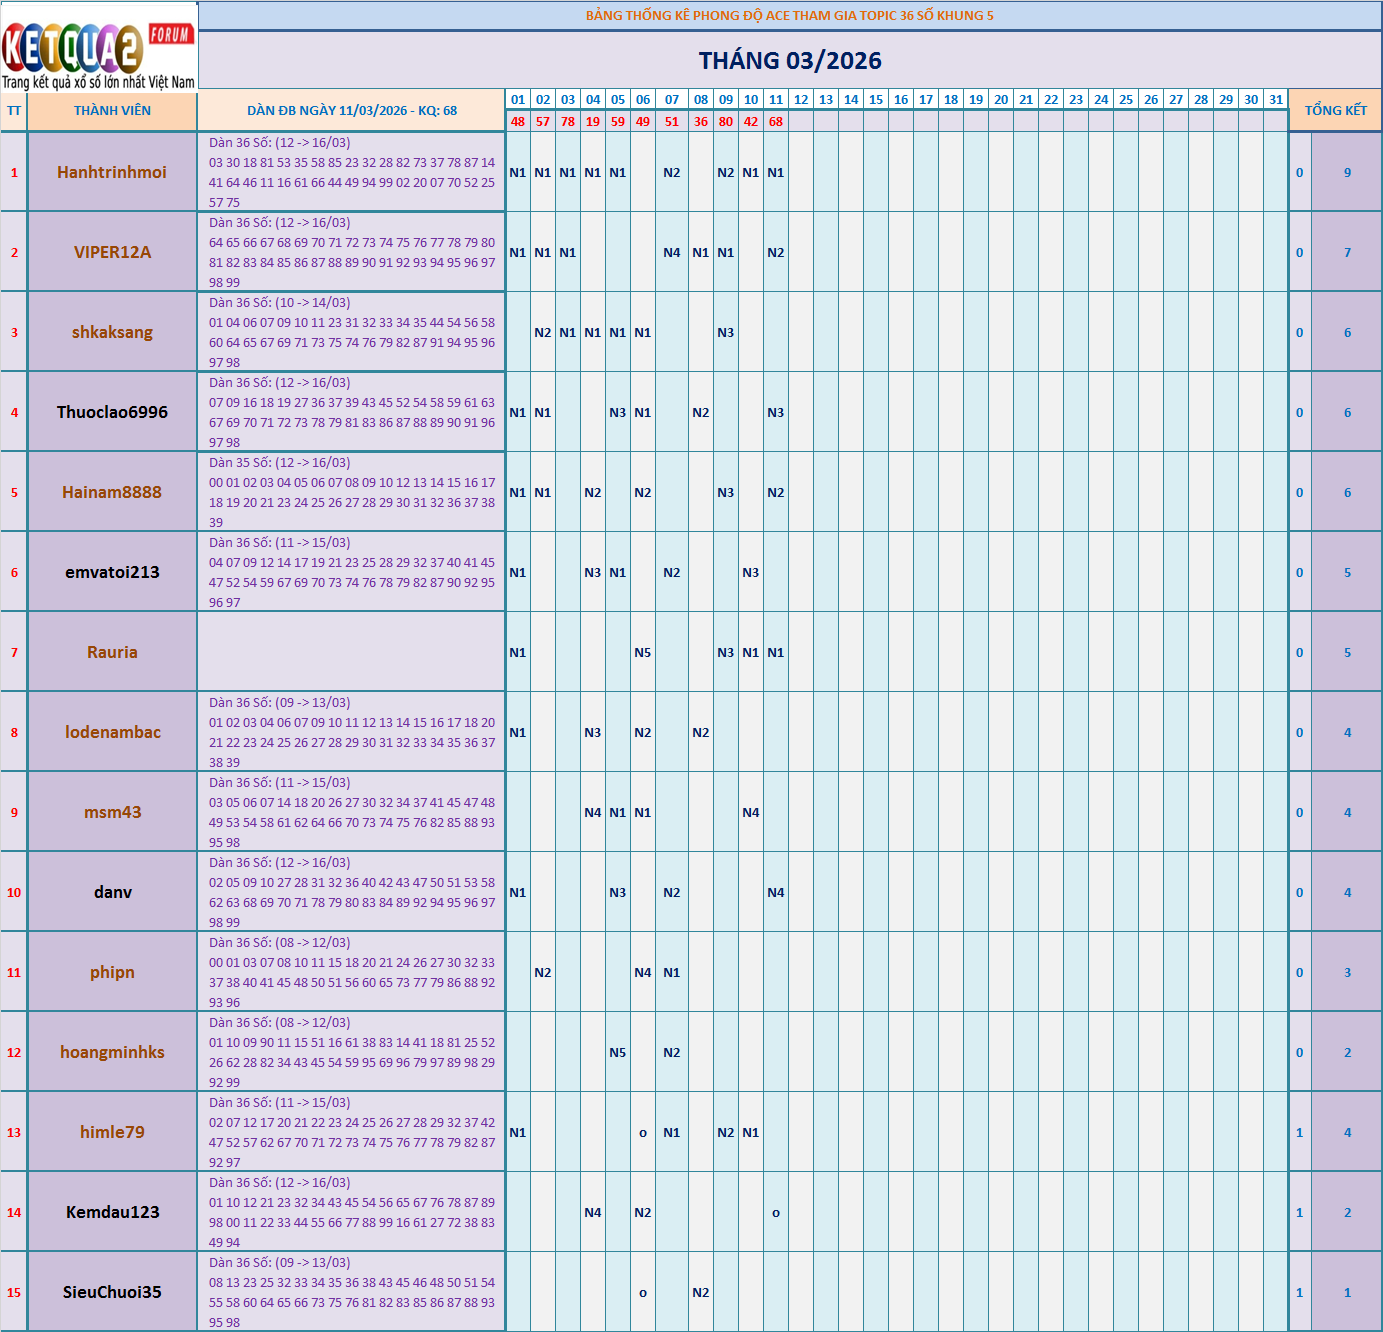Screen dimensions: 1383x1332
Task: Click the N1 marker in Rauria's row
Action: tap(516, 651)
